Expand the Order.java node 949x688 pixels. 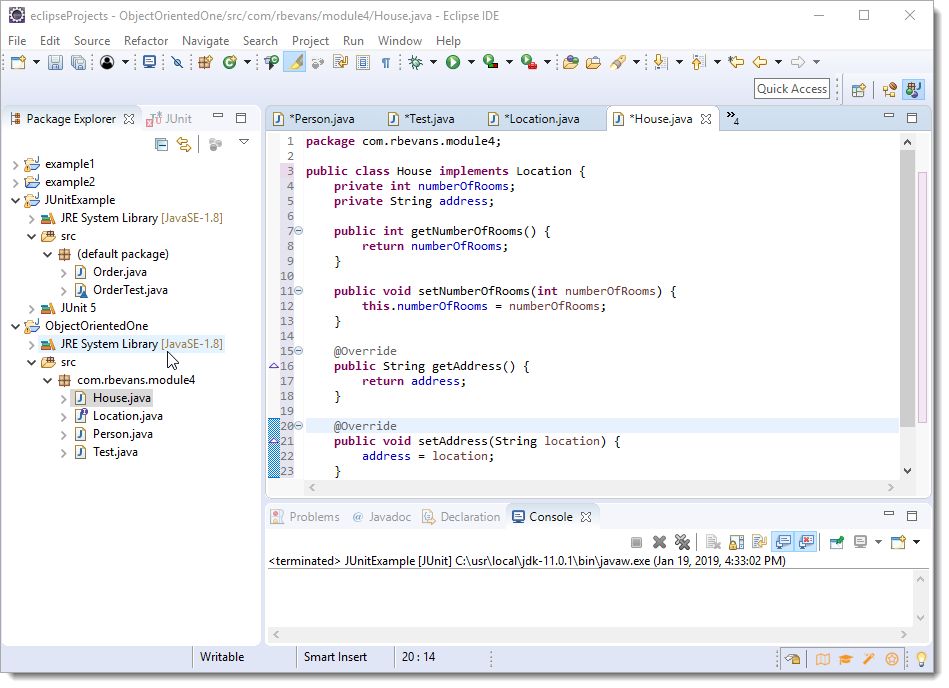[64, 273]
